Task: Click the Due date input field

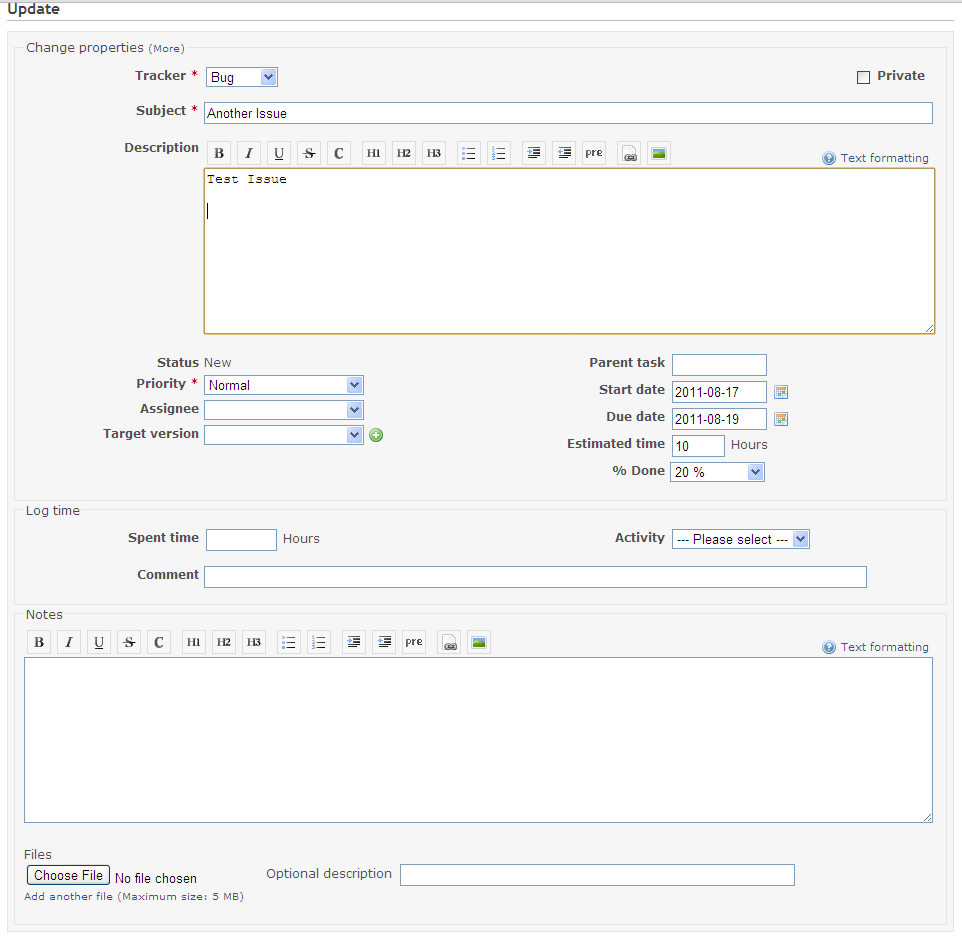Action: 719,419
